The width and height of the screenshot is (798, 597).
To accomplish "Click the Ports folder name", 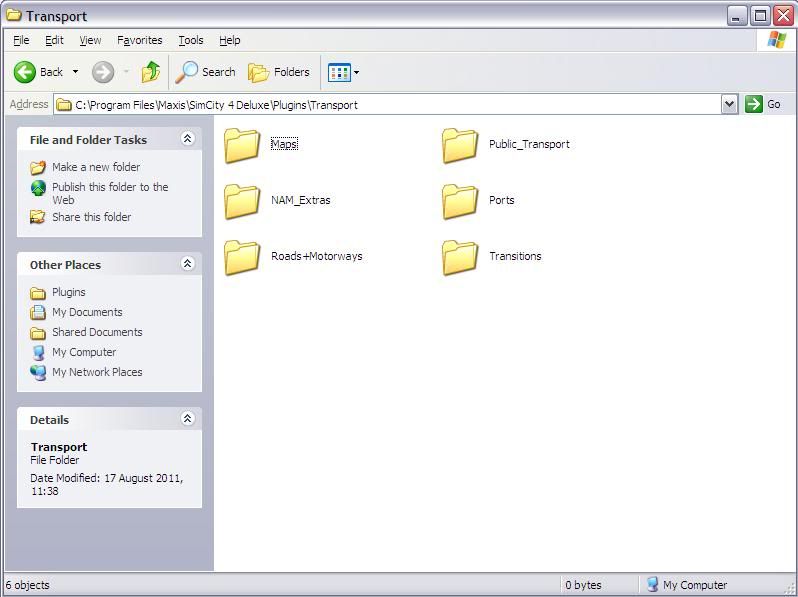I will click(502, 200).
